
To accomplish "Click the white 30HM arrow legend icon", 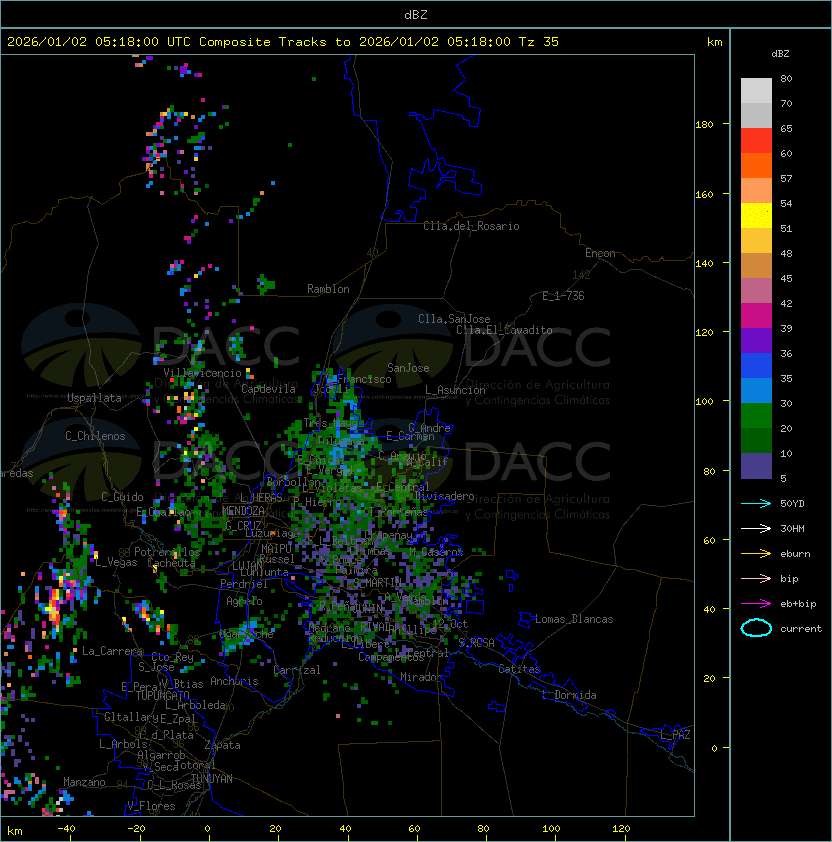I will tap(756, 528).
